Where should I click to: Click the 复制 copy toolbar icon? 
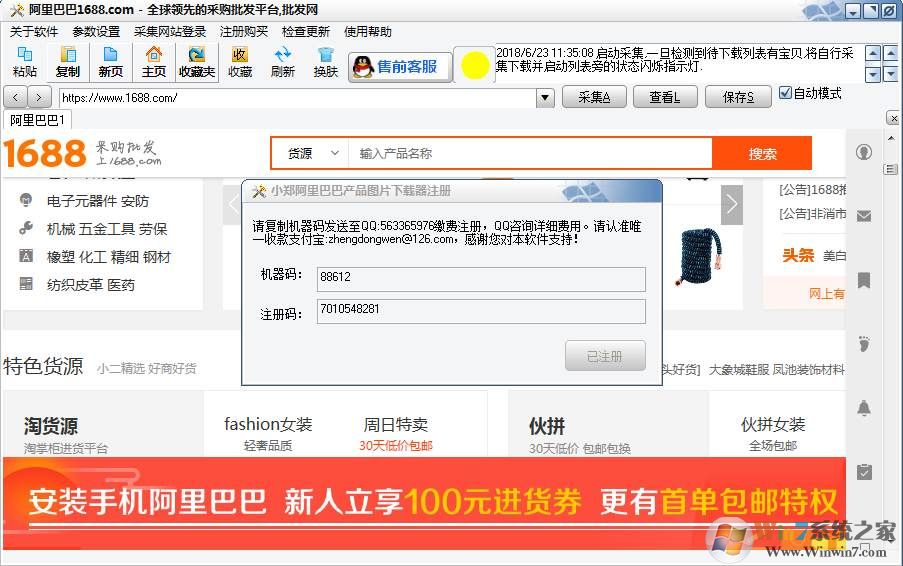tap(67, 62)
